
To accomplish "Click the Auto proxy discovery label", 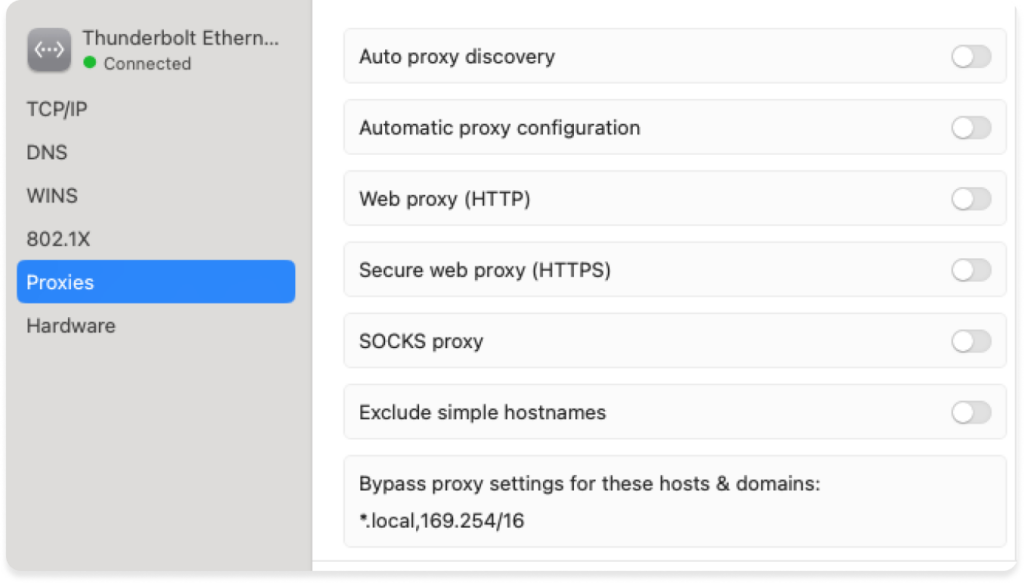I will tap(456, 56).
